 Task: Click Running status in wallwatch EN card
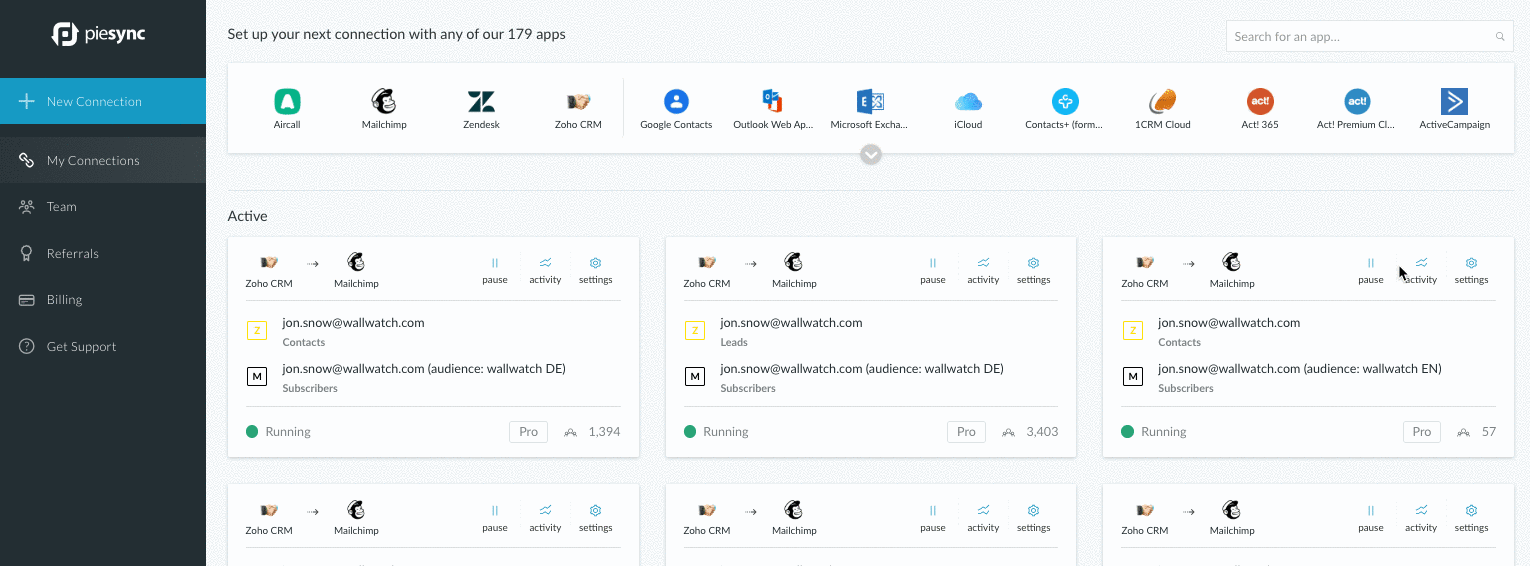tap(1154, 432)
